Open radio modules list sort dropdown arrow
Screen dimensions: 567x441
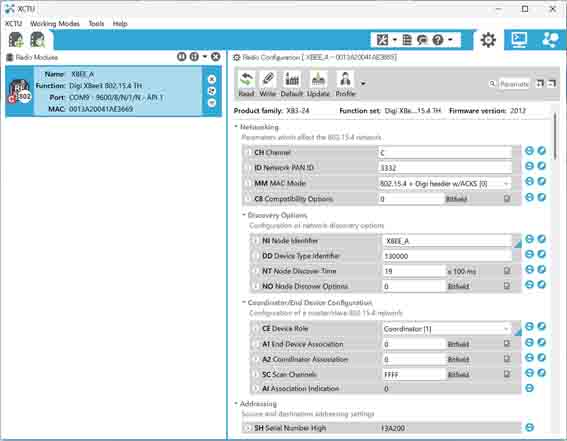(205, 57)
